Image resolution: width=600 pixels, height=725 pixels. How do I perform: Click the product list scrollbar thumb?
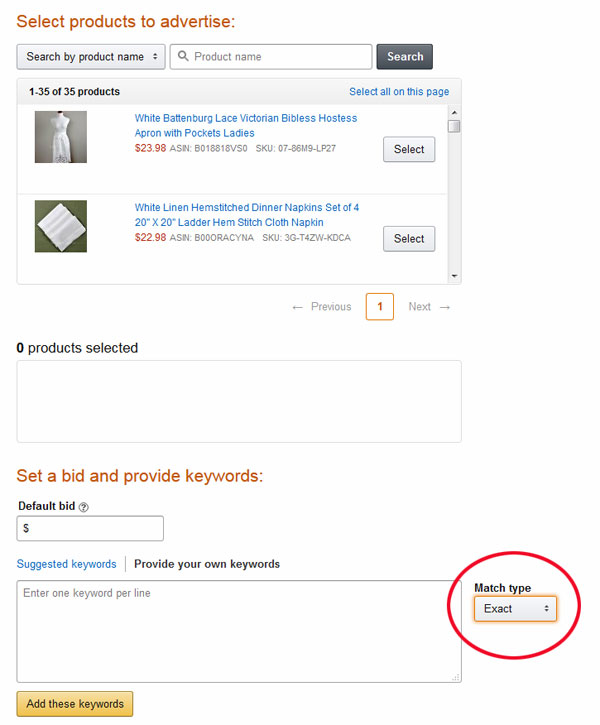click(x=454, y=126)
